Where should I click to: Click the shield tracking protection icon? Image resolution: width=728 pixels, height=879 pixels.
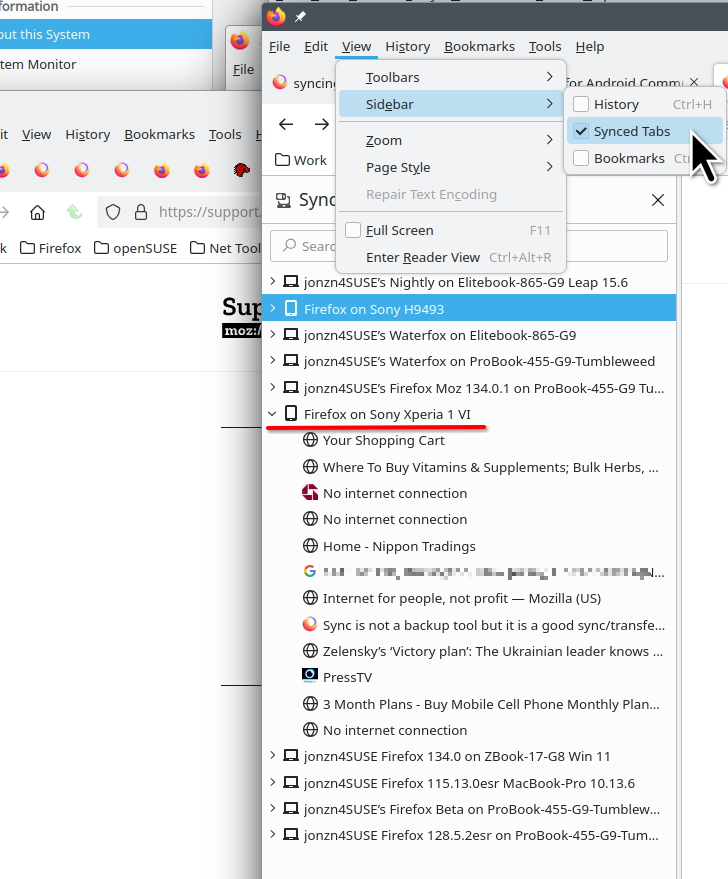click(x=113, y=212)
